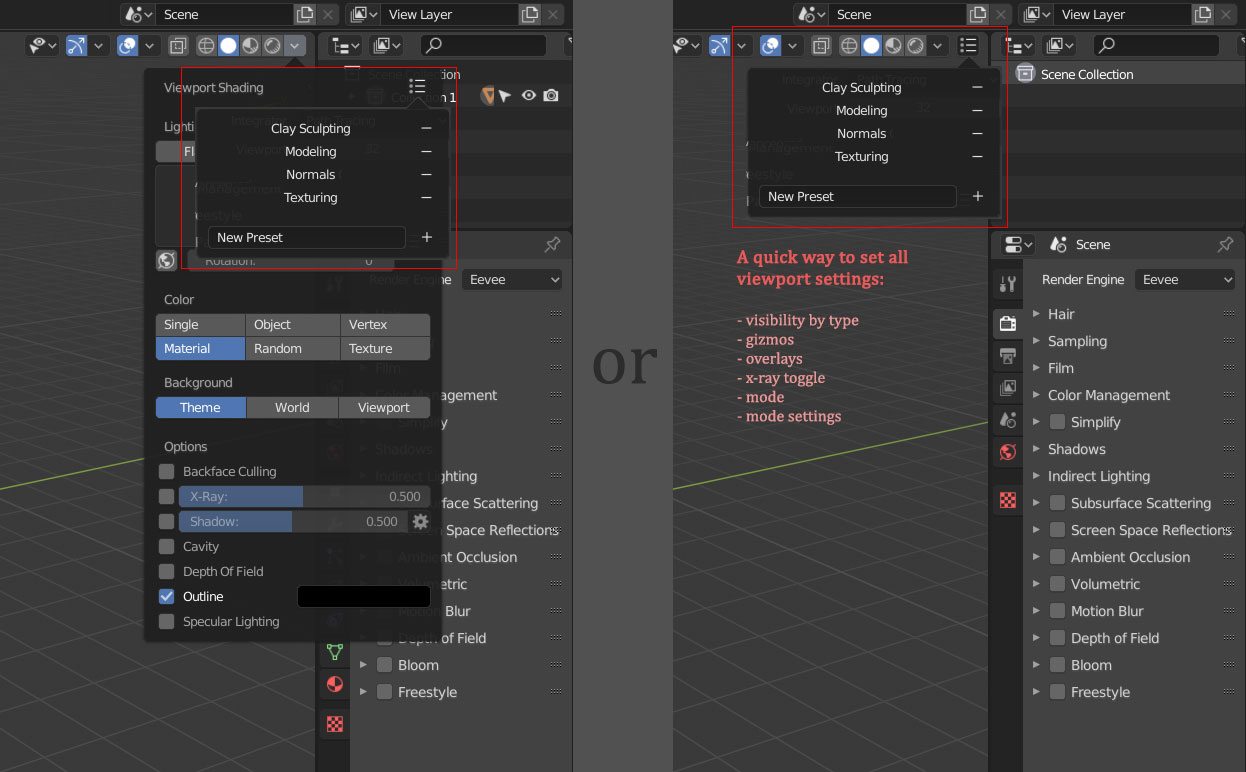The height and width of the screenshot is (772, 1246).
Task: Enable Specular Lighting checkbox
Action: point(166,621)
